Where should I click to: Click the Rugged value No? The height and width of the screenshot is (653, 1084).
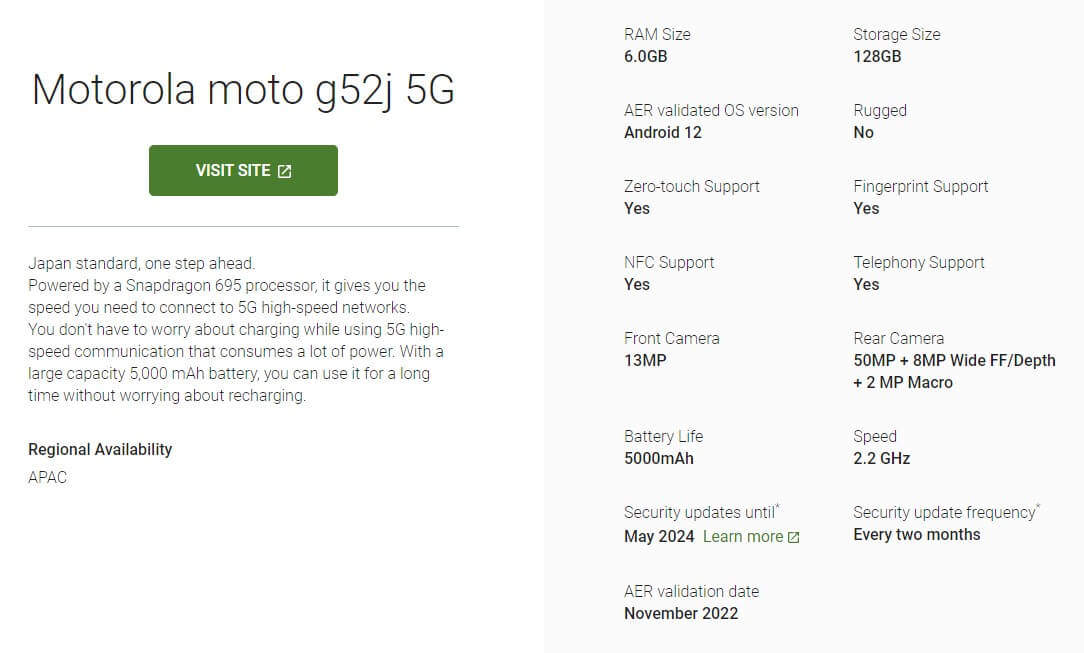[863, 133]
